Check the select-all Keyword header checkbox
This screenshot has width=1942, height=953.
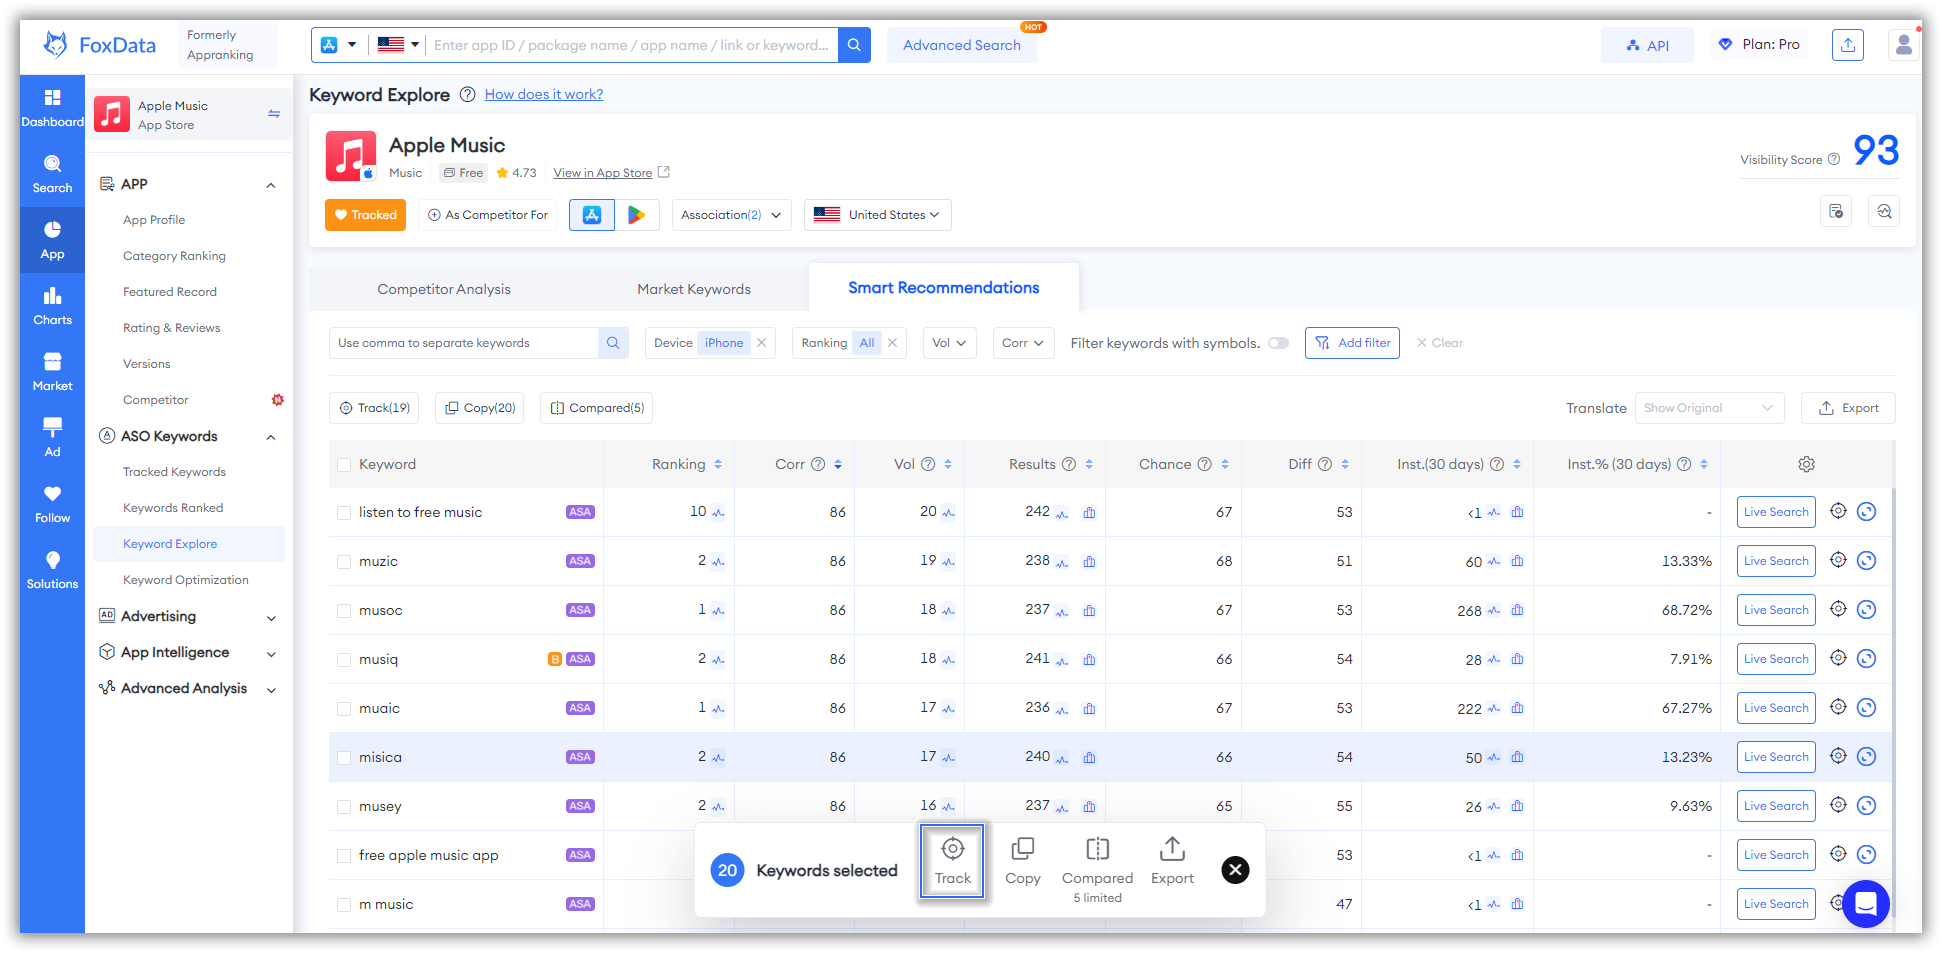point(344,465)
